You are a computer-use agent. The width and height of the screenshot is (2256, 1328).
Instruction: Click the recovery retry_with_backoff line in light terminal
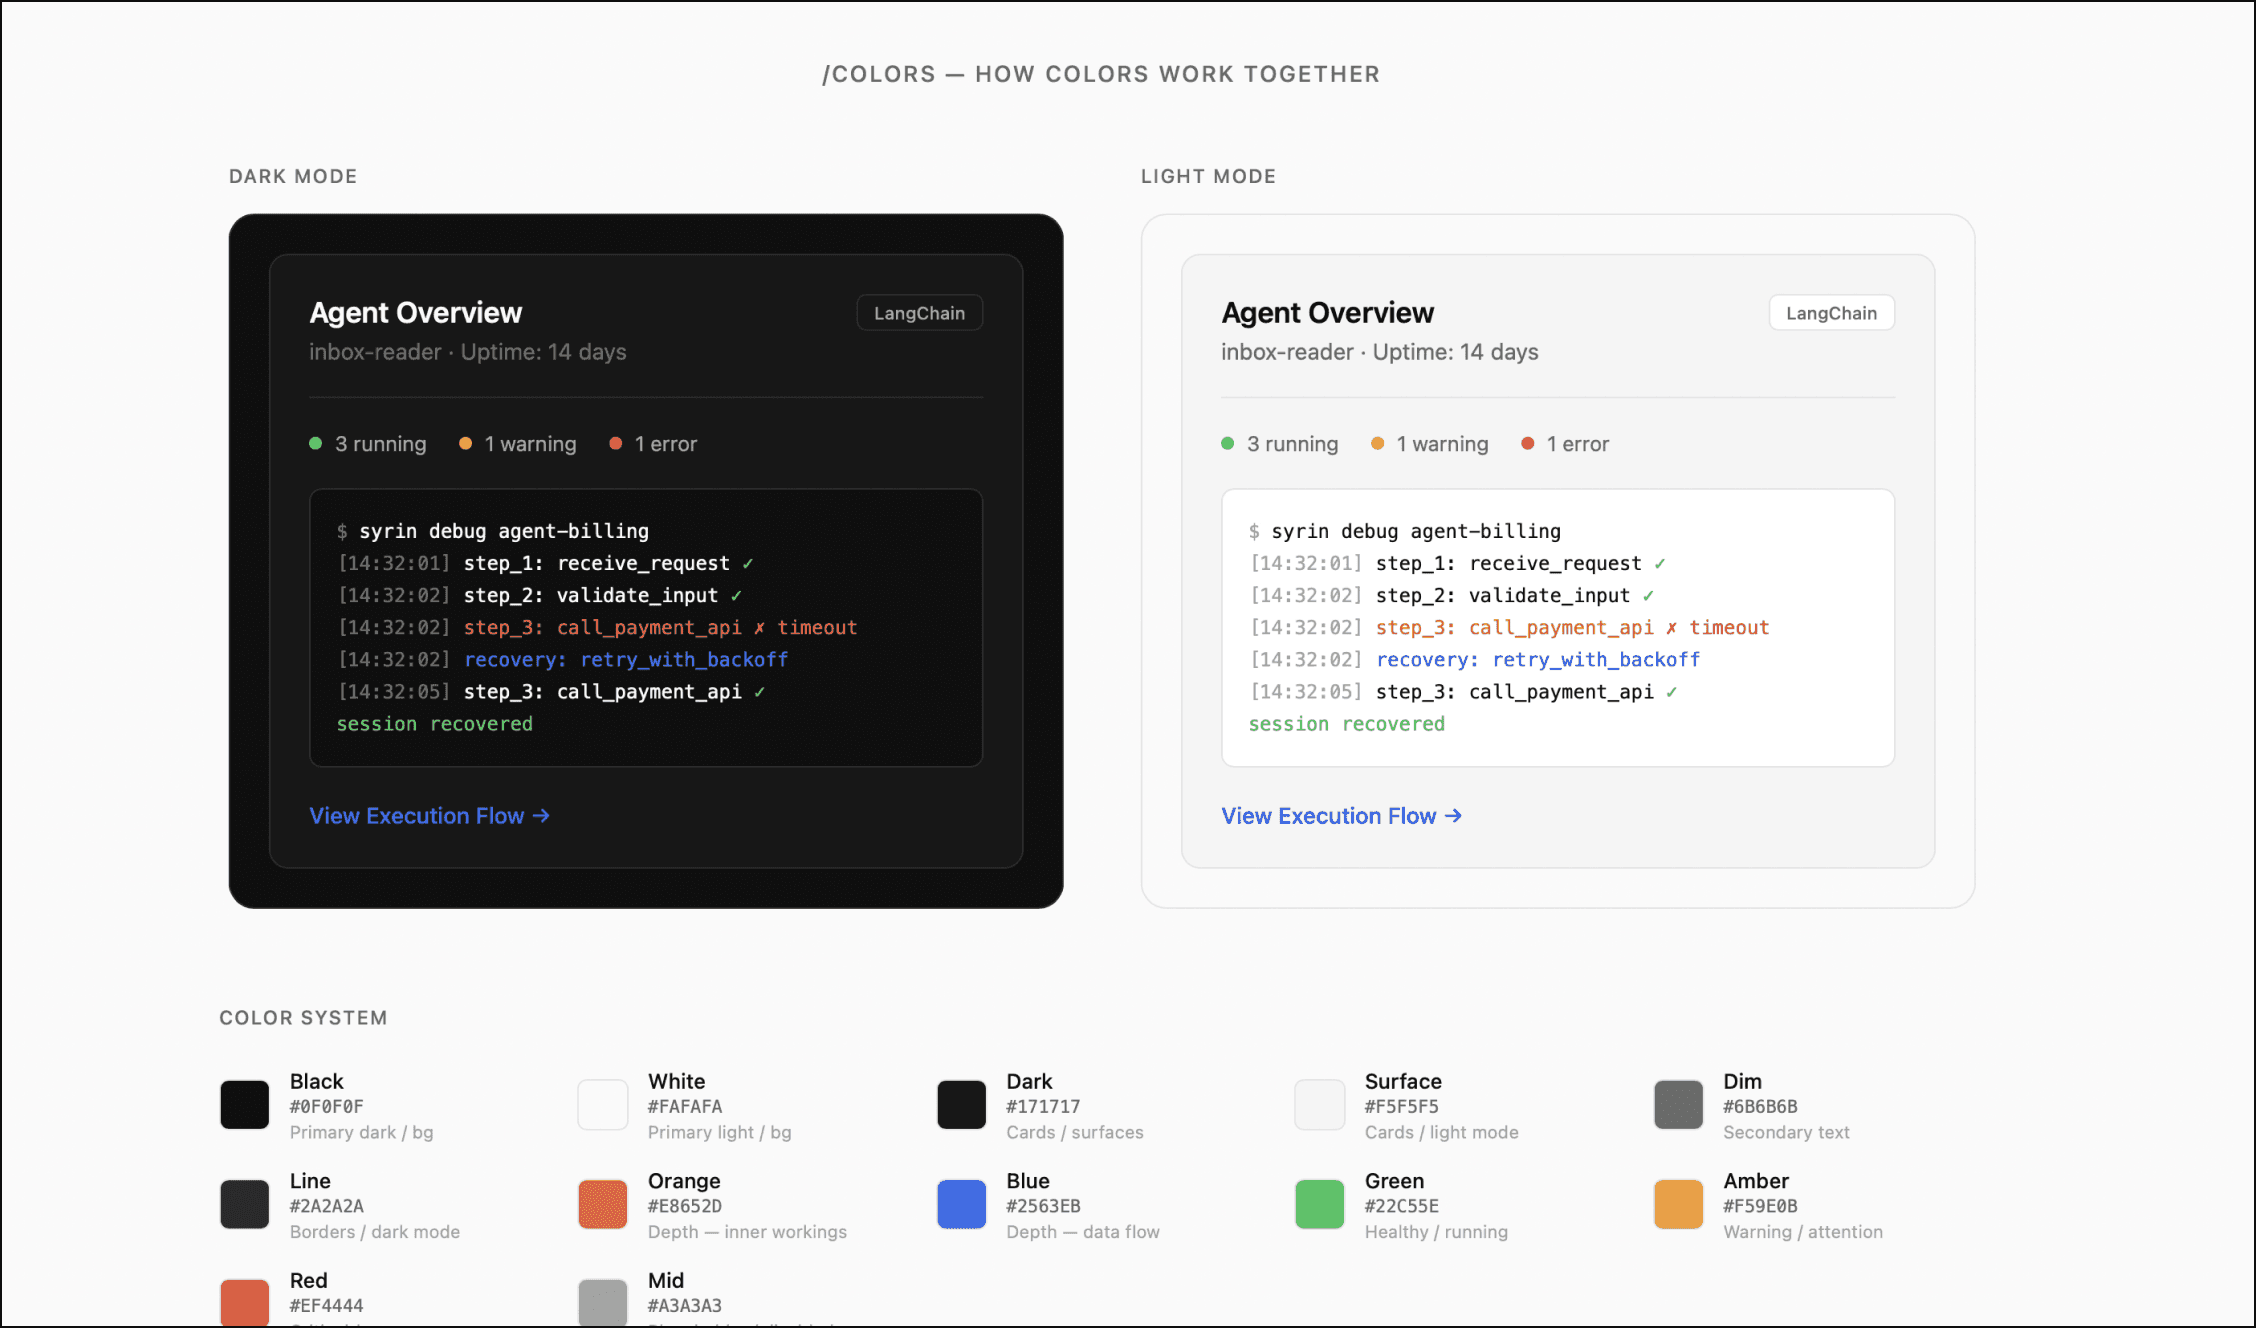pyautogui.click(x=1475, y=659)
